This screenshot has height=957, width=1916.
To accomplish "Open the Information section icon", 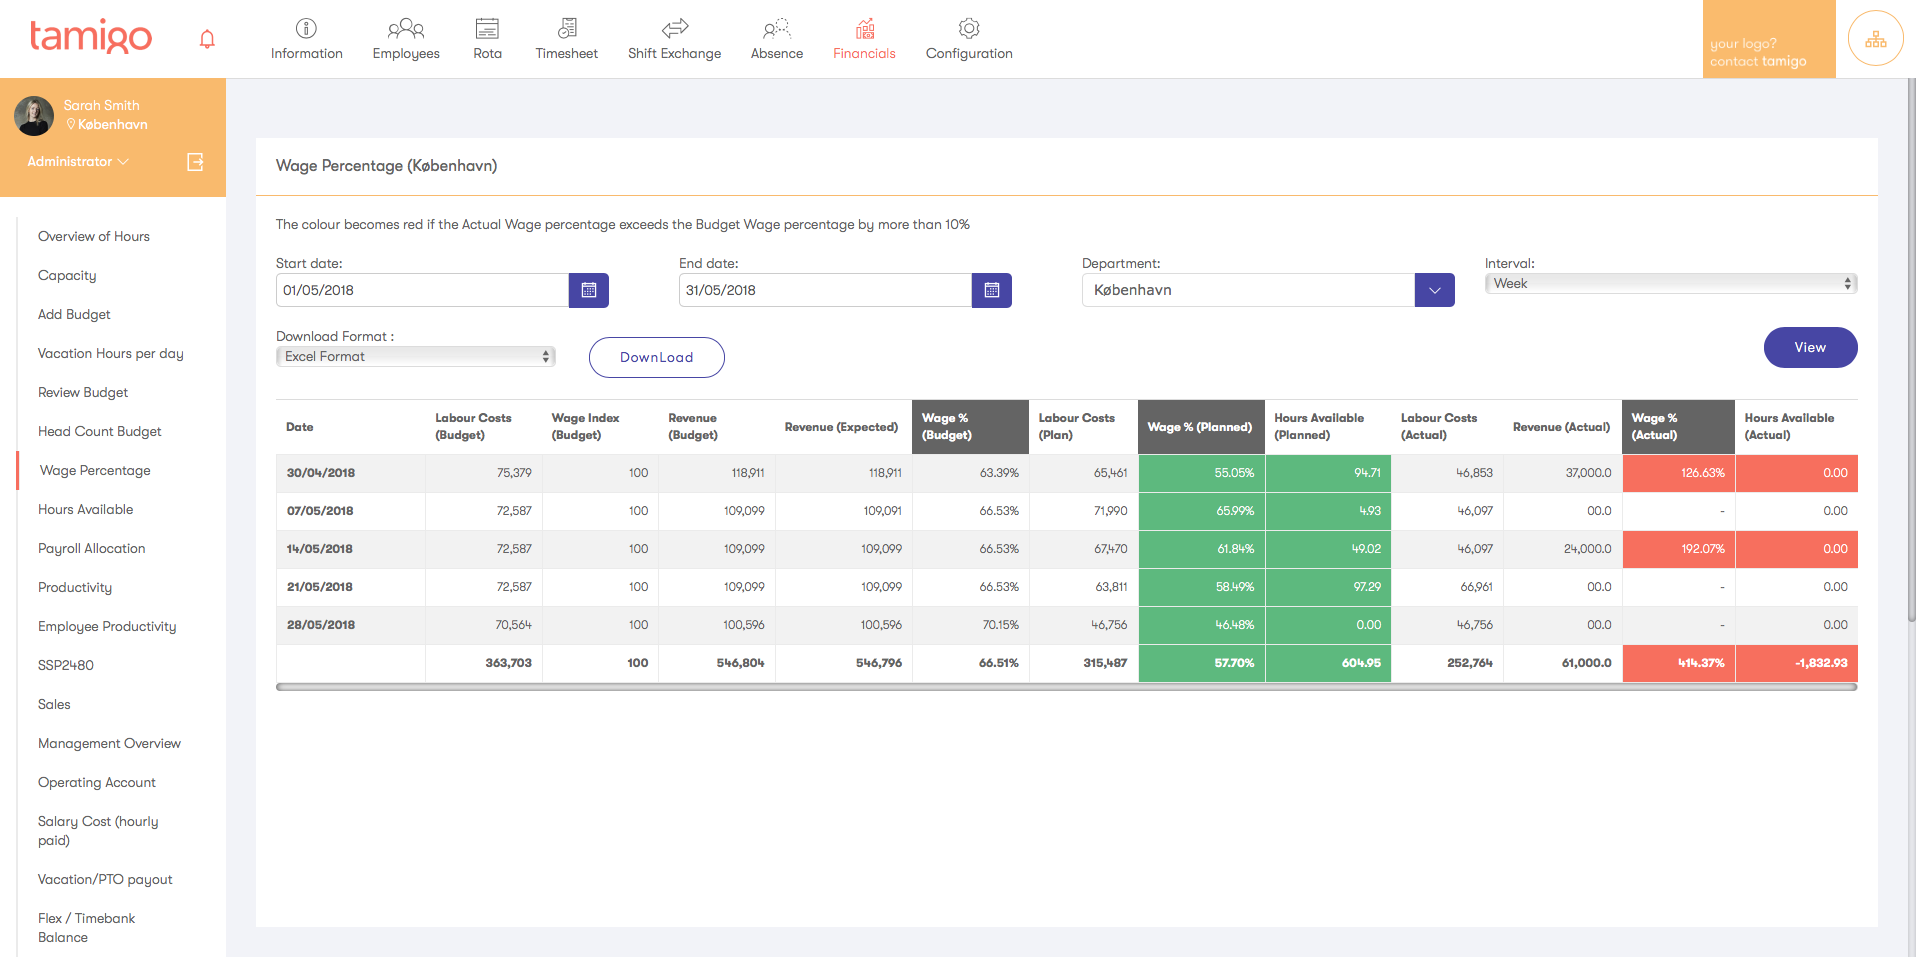I will point(307,28).
